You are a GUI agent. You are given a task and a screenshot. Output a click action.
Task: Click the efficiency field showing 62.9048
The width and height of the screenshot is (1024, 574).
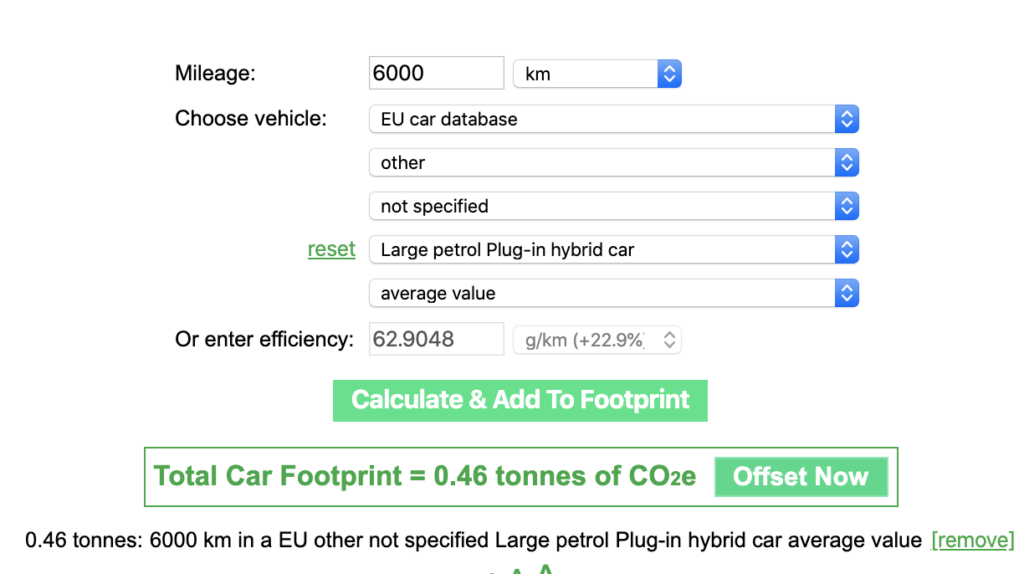pyautogui.click(x=436, y=339)
